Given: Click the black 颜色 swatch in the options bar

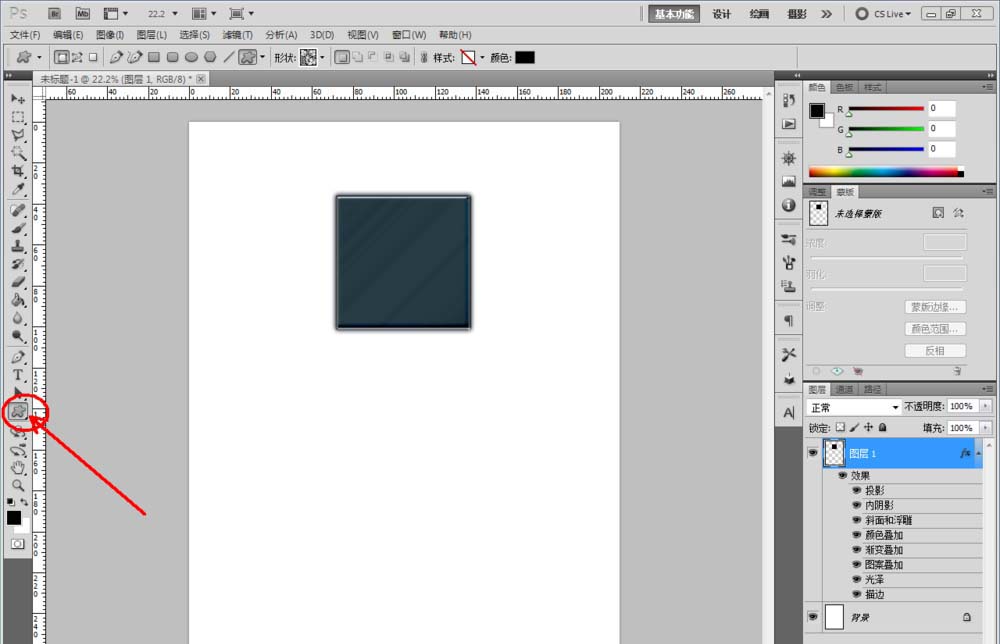Looking at the screenshot, I should coord(525,58).
